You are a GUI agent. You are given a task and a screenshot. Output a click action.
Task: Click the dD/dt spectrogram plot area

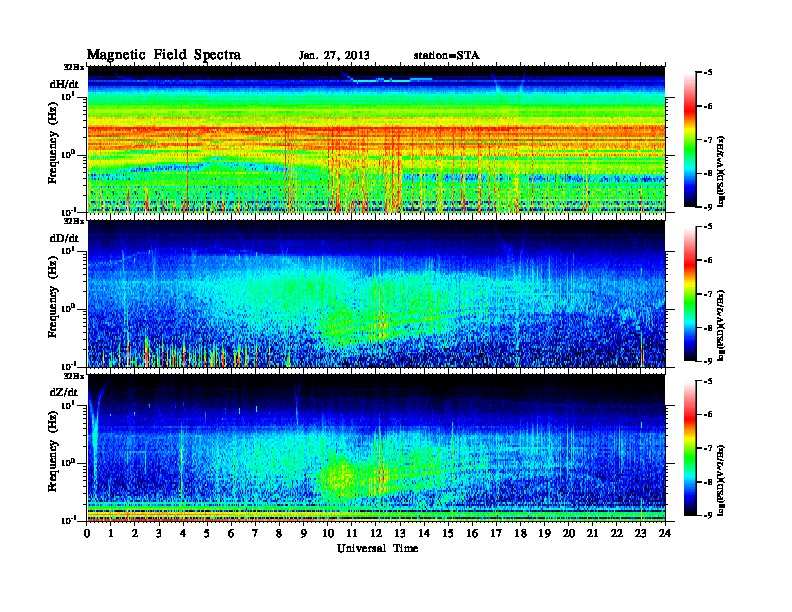point(376,293)
